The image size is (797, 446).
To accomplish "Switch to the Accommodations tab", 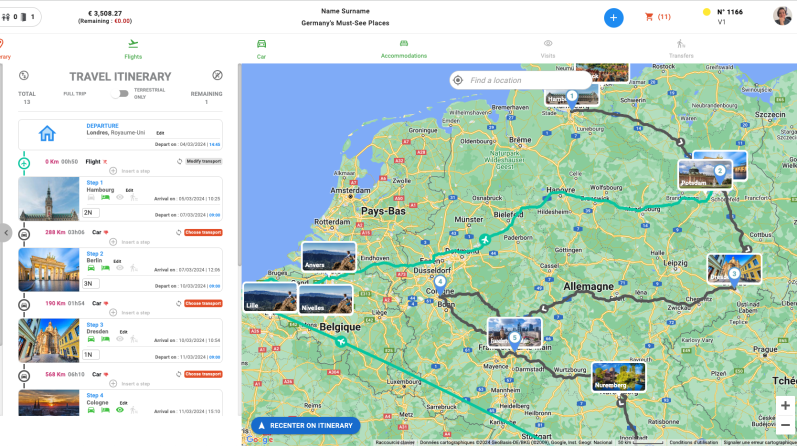I will (x=404, y=49).
